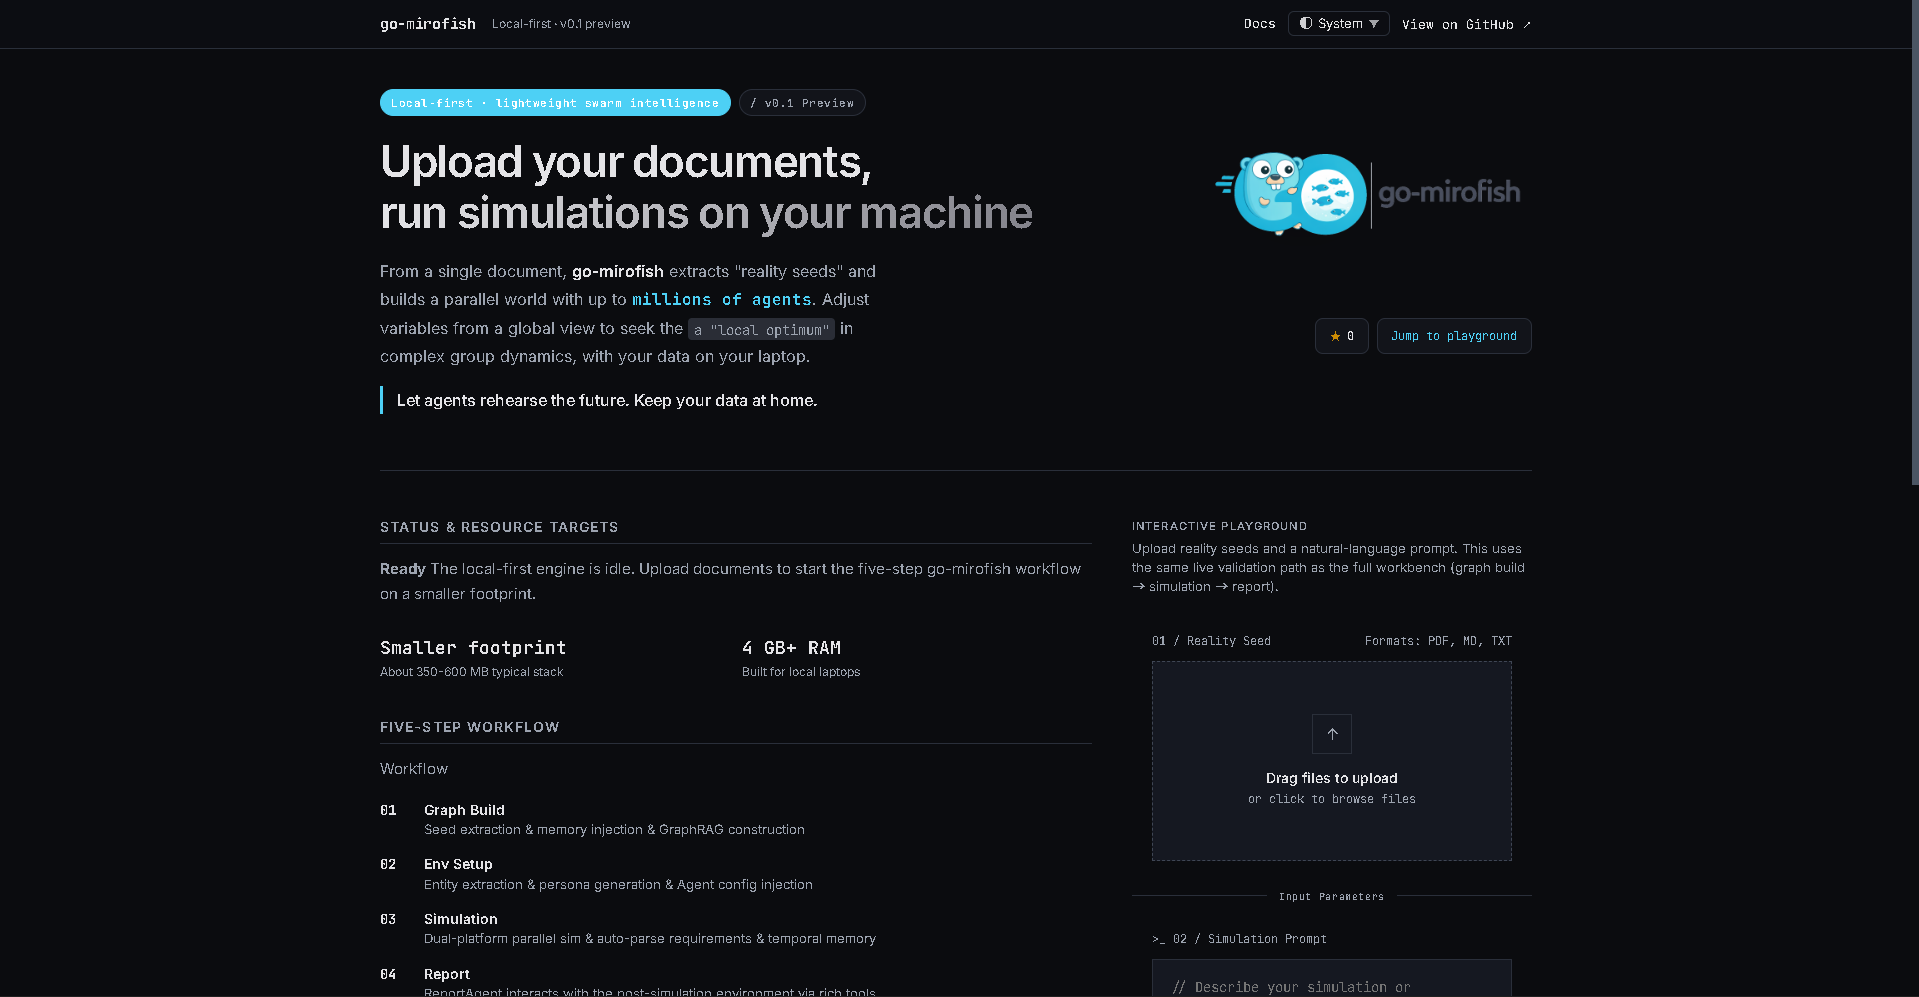The image size is (1919, 997).
Task: Click the star icon beside count
Action: (x=1334, y=336)
